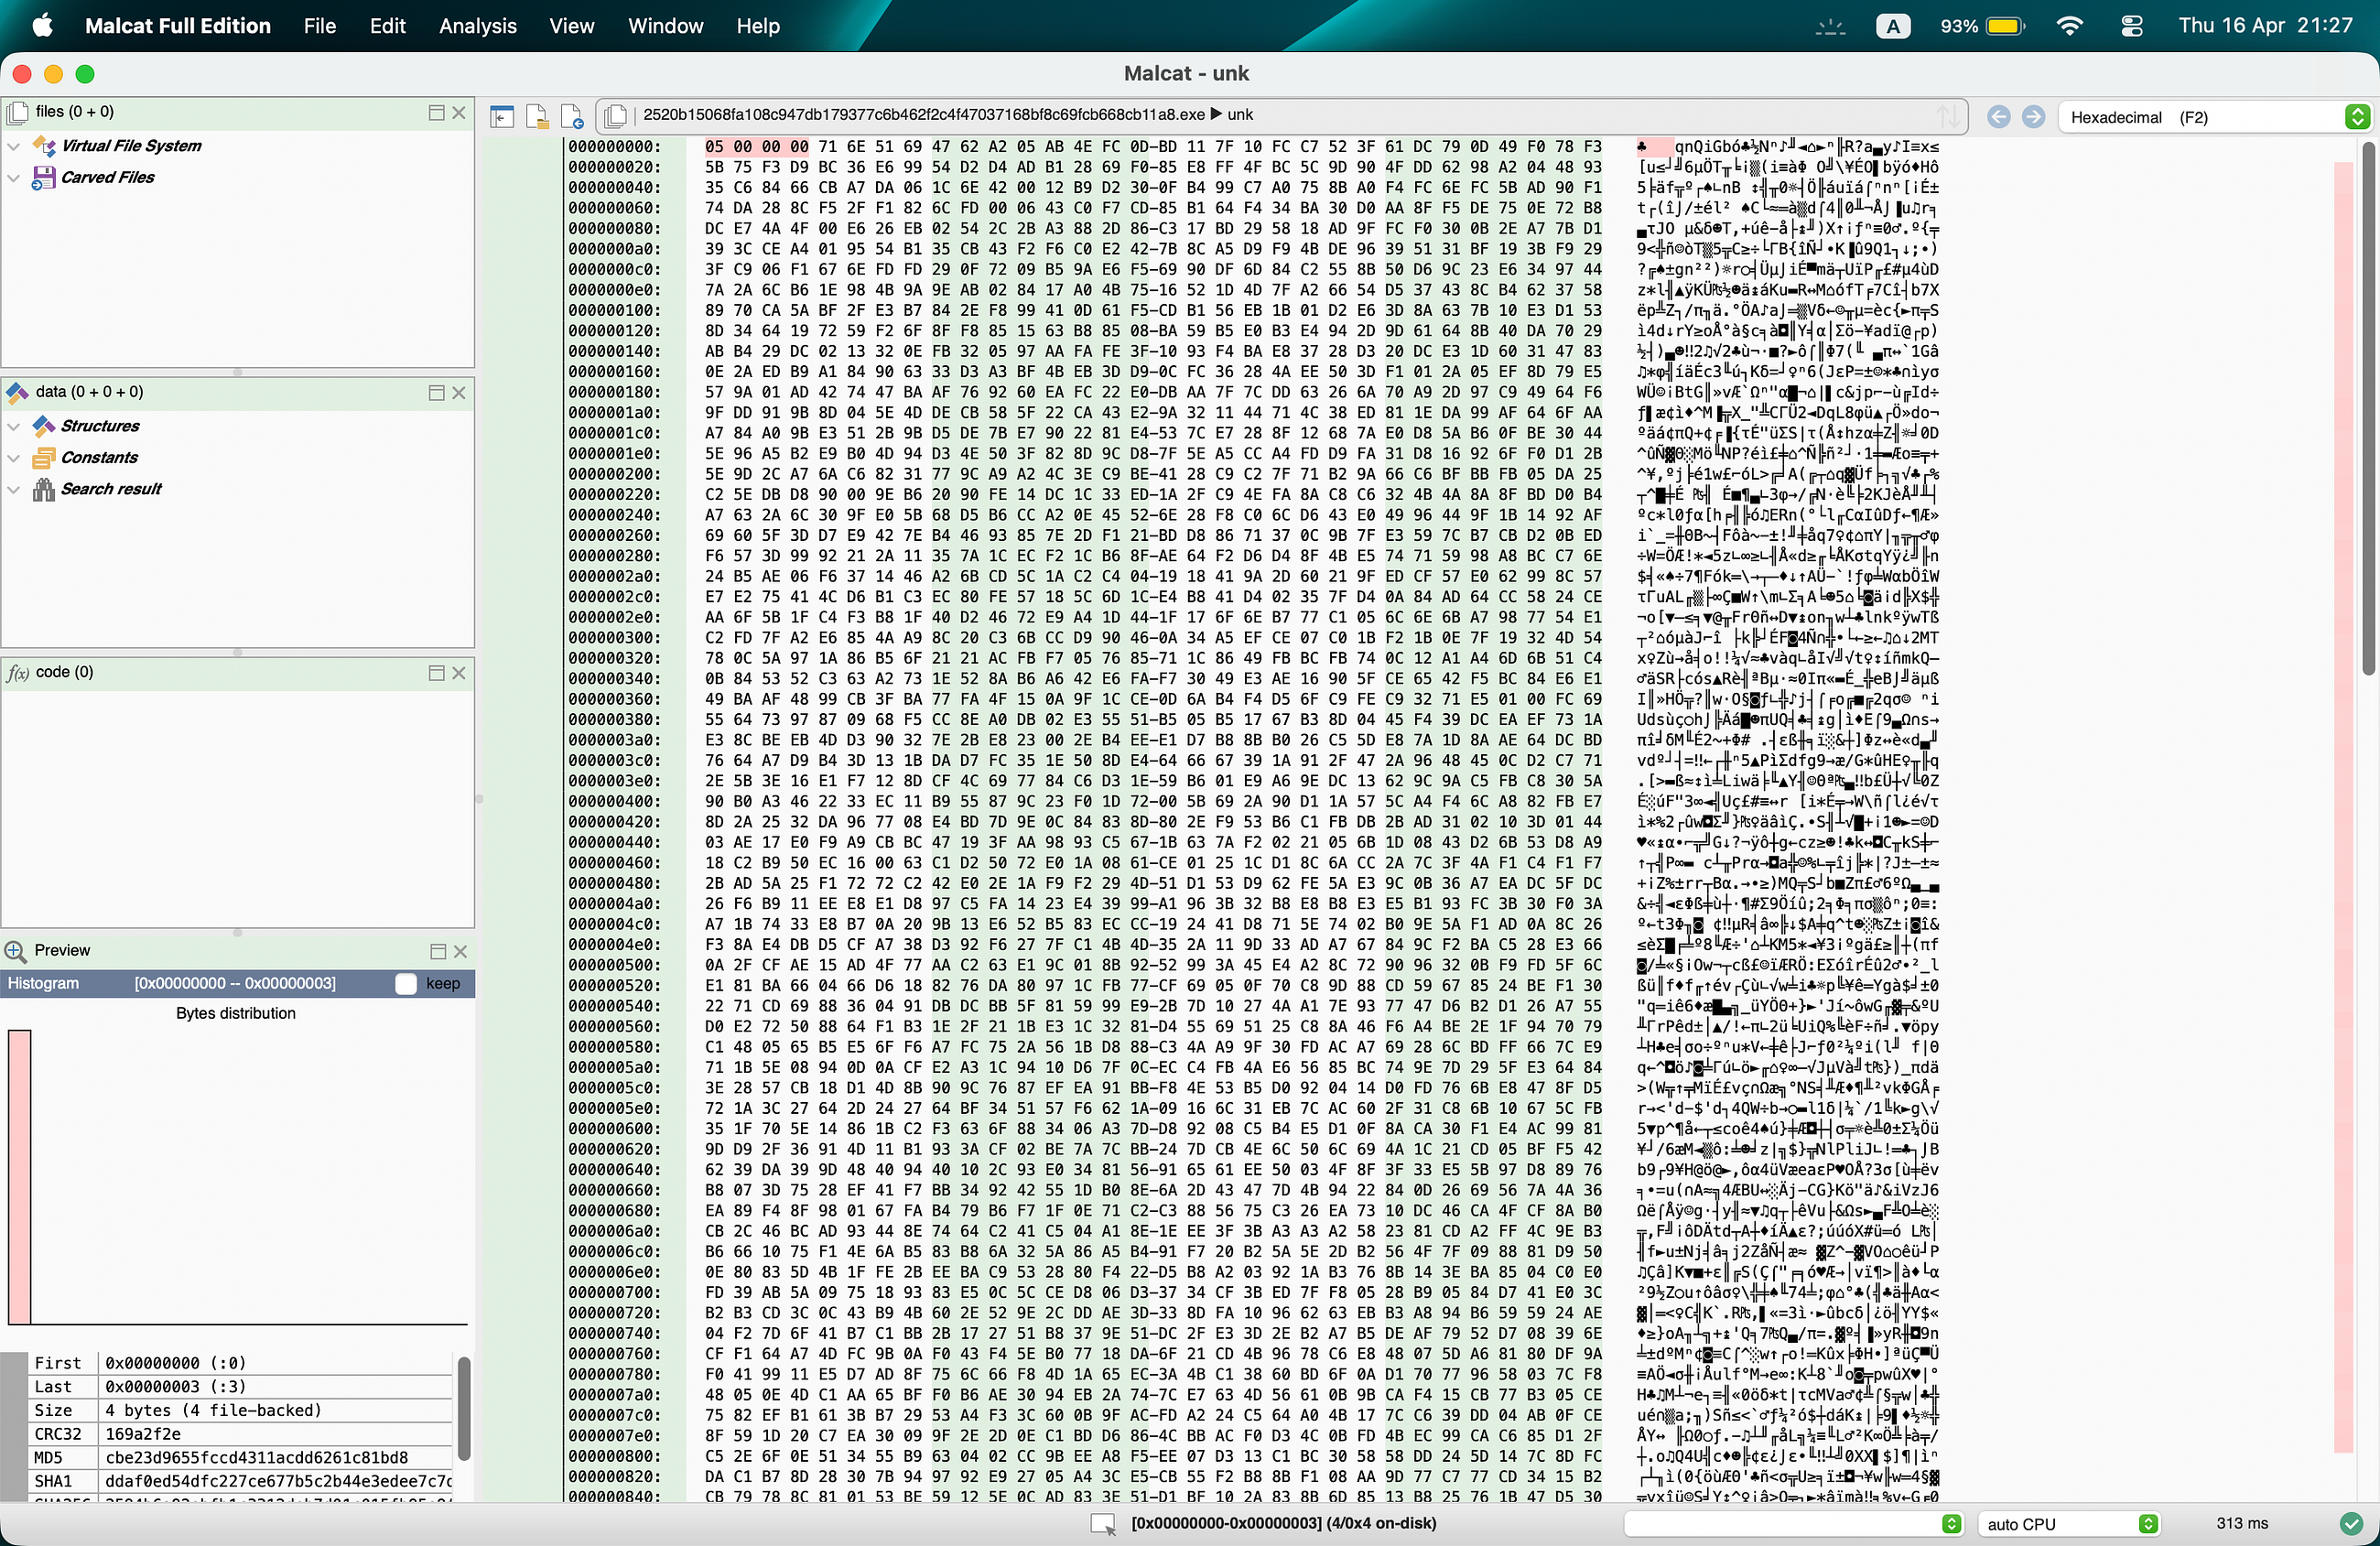Click the files panel header icon
2380x1546 pixels.
(17, 112)
